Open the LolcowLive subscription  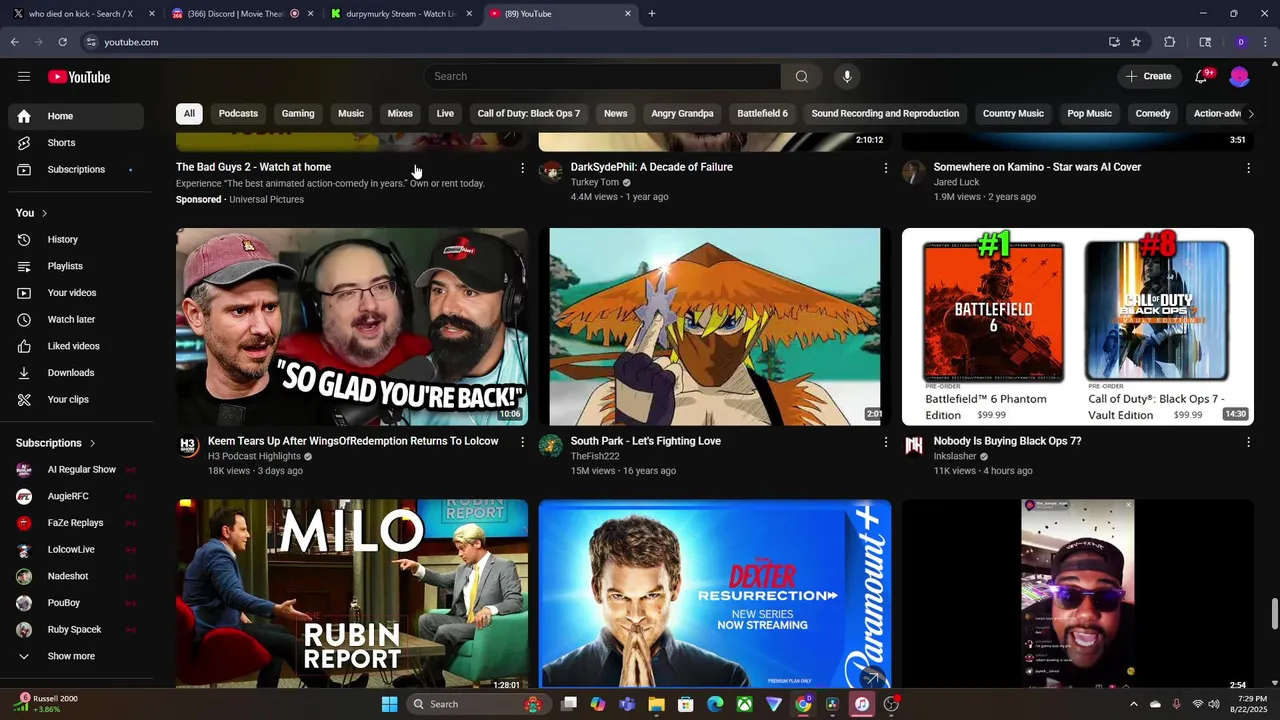click(76, 550)
